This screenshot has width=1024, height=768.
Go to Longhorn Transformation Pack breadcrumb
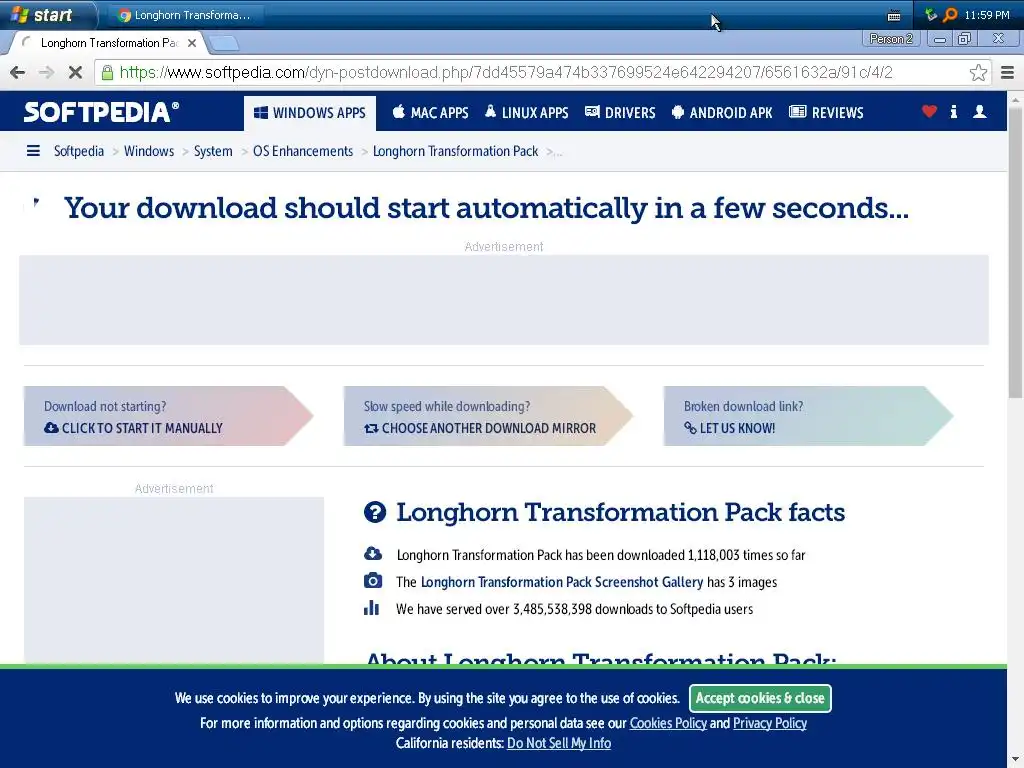click(455, 151)
